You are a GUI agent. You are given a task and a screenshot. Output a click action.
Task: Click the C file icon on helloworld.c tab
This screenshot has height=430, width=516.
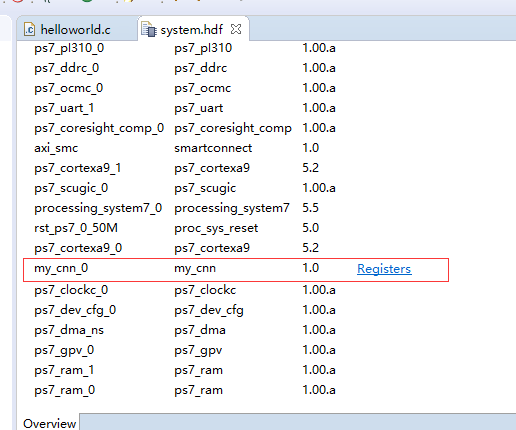pyautogui.click(x=30, y=30)
